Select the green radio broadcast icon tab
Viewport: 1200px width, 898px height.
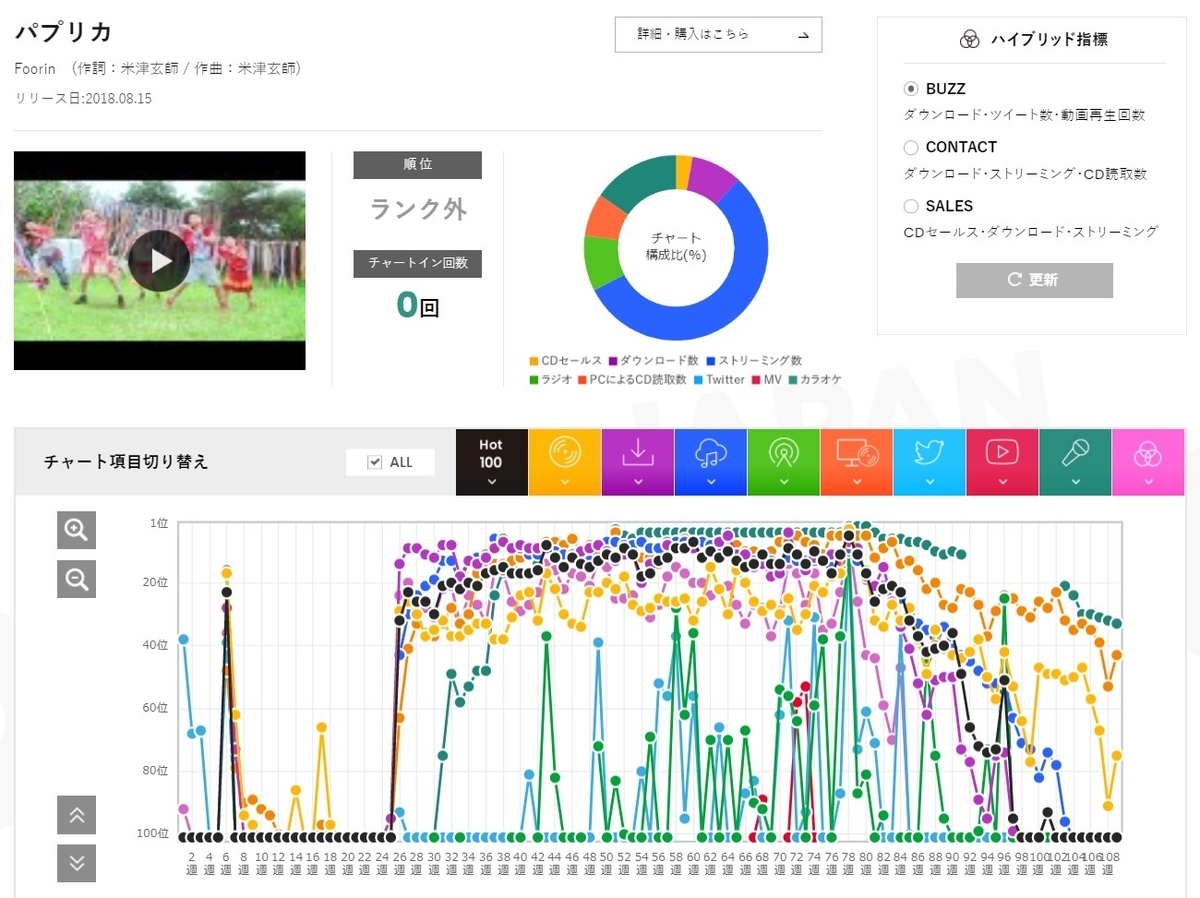pyautogui.click(x=783, y=462)
